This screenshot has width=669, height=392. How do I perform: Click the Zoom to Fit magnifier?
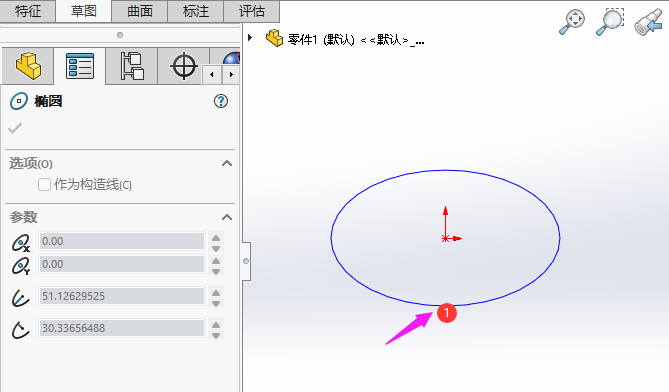click(x=572, y=22)
